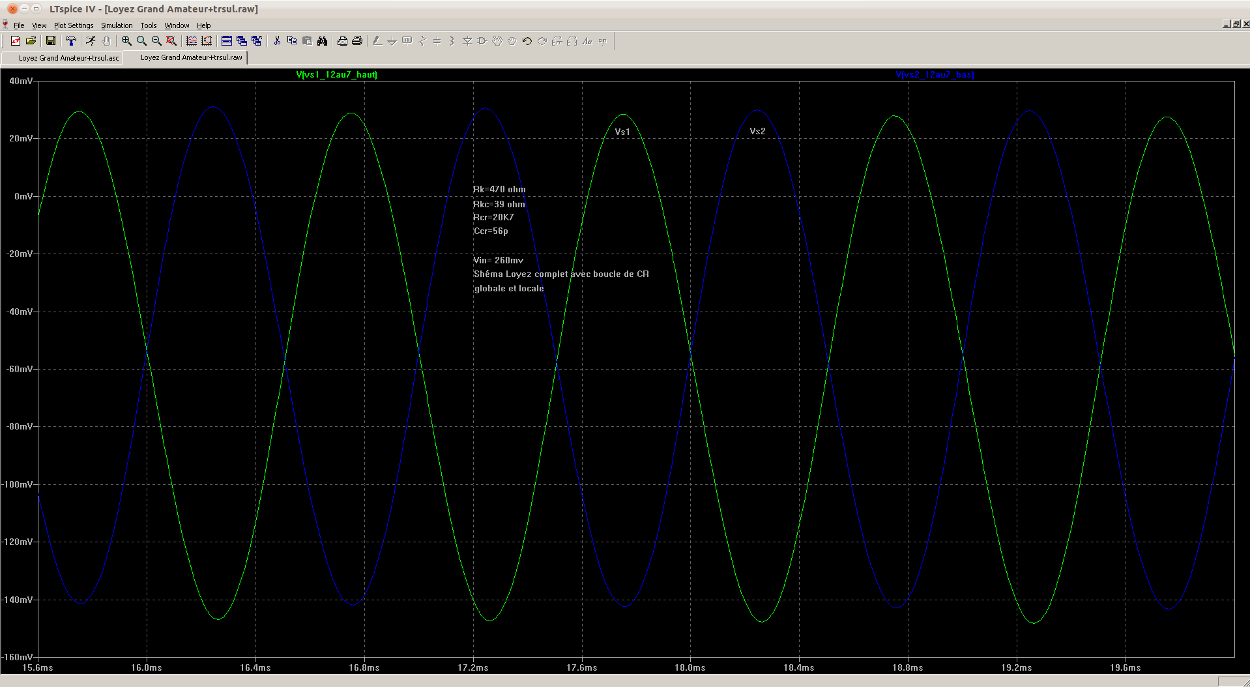This screenshot has height=687, width=1250.
Task: Select the SPICE directive '.op' tool
Action: pyautogui.click(x=602, y=41)
